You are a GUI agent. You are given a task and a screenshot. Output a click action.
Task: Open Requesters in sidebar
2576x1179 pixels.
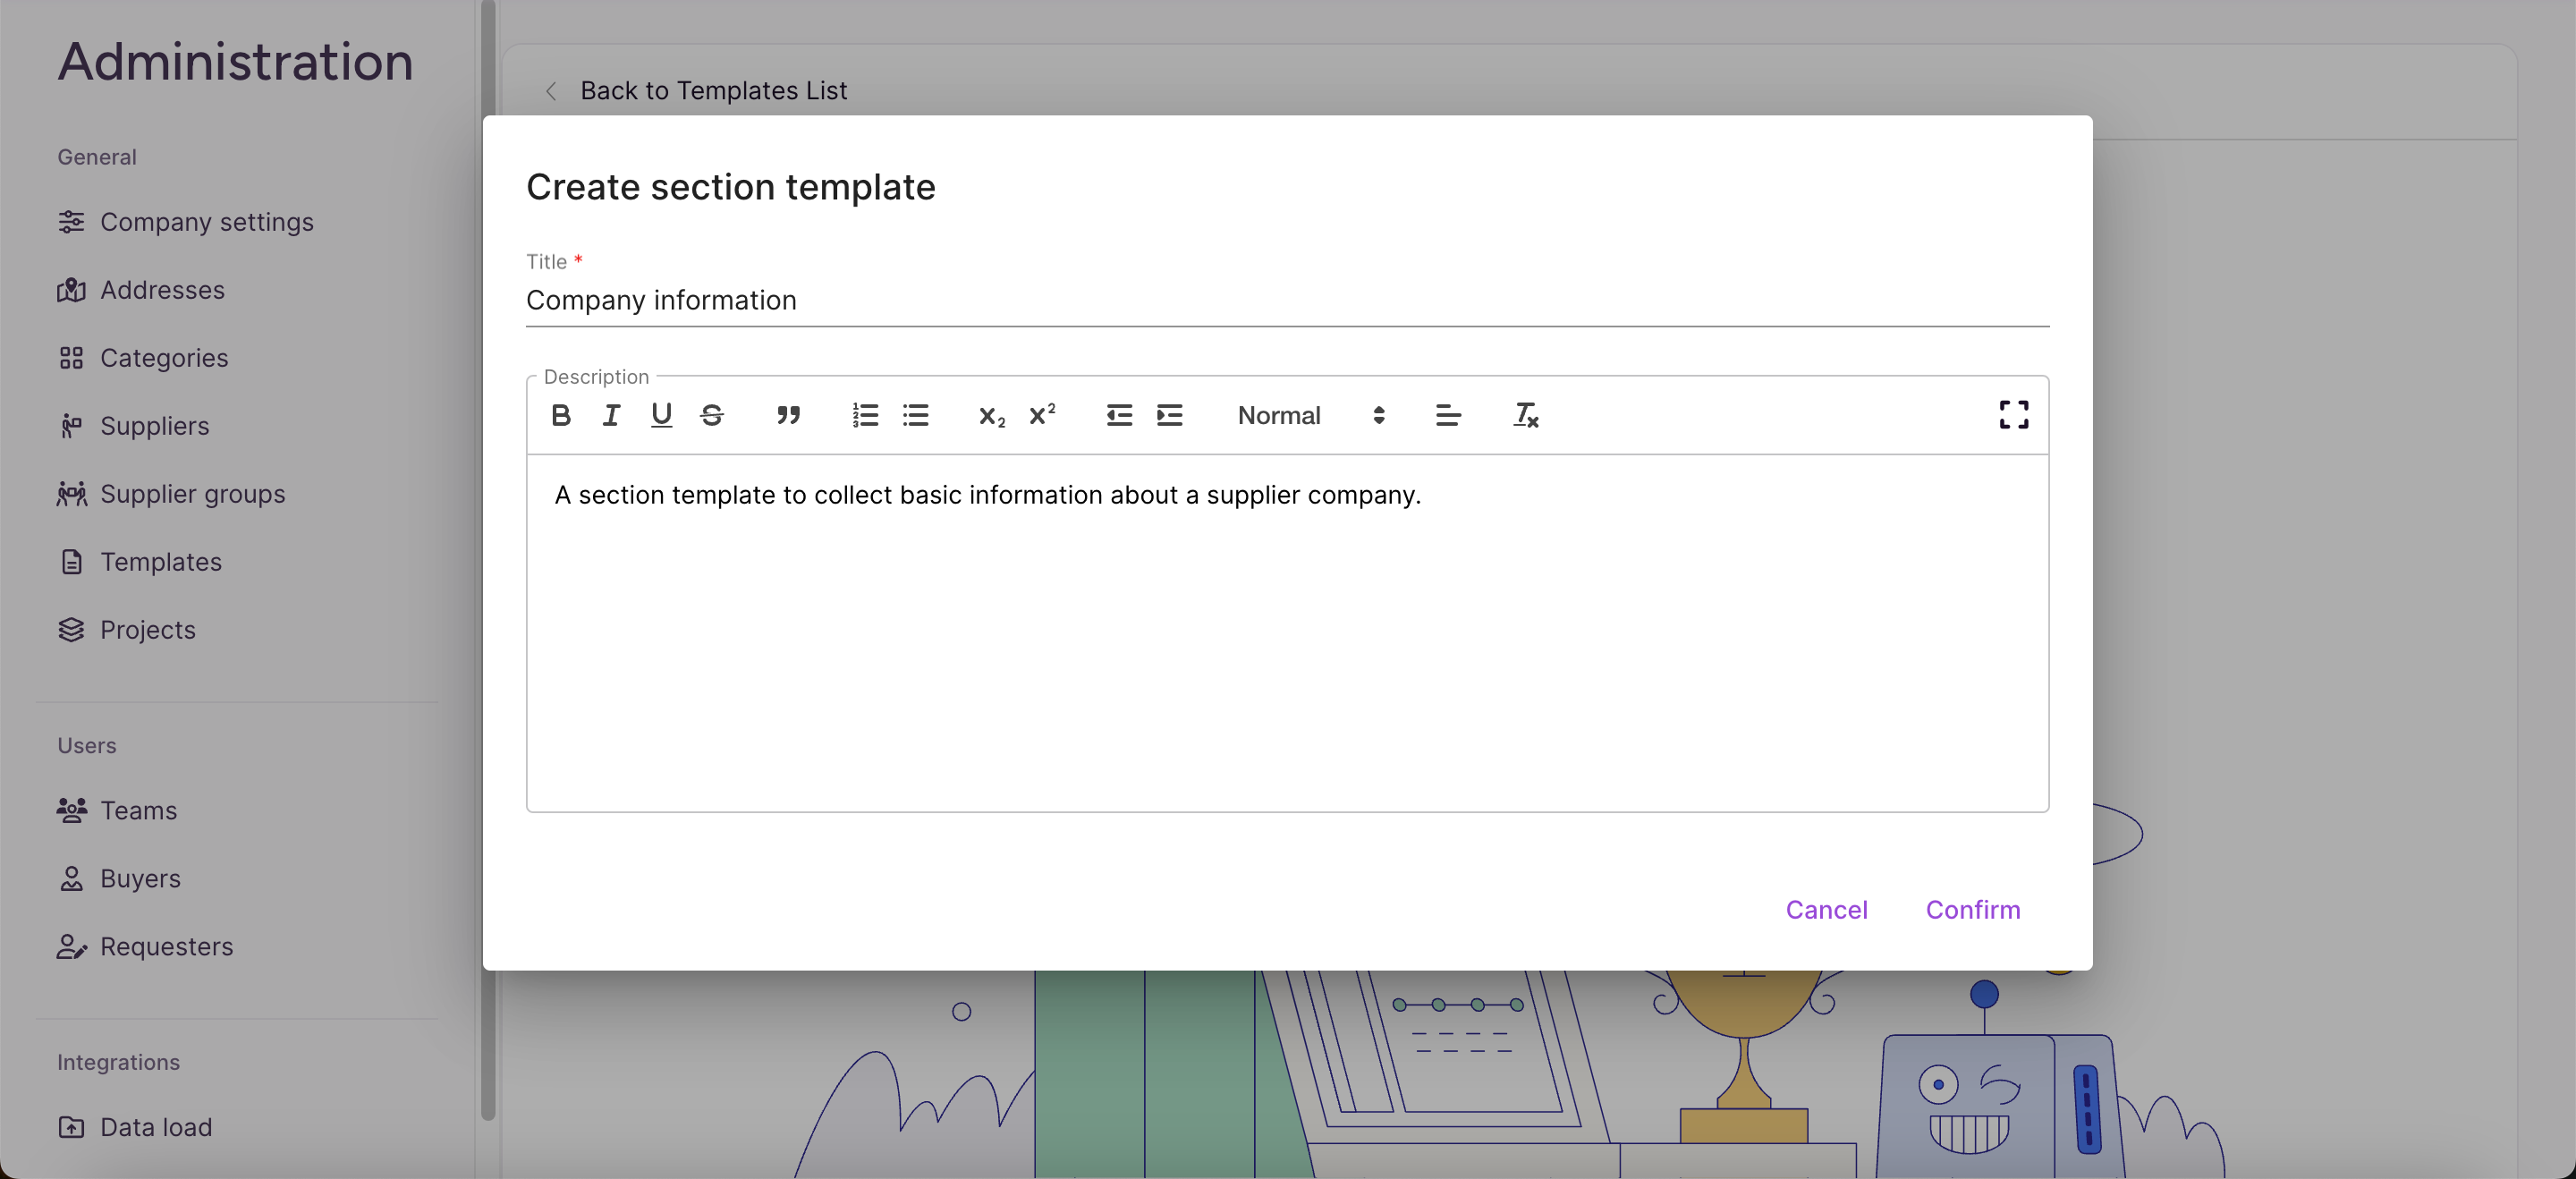coord(145,946)
